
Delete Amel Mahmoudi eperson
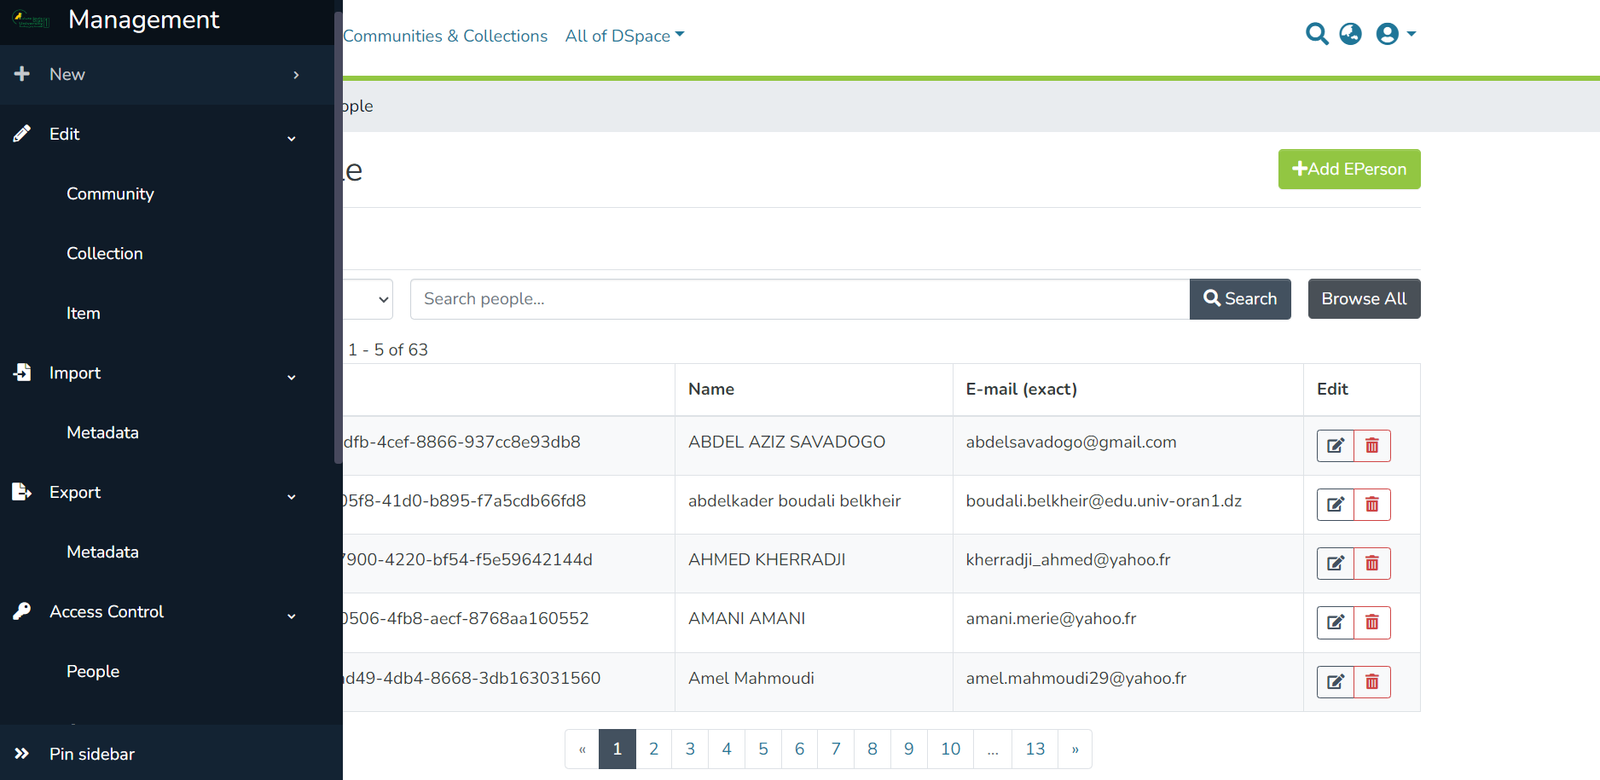[x=1372, y=682]
